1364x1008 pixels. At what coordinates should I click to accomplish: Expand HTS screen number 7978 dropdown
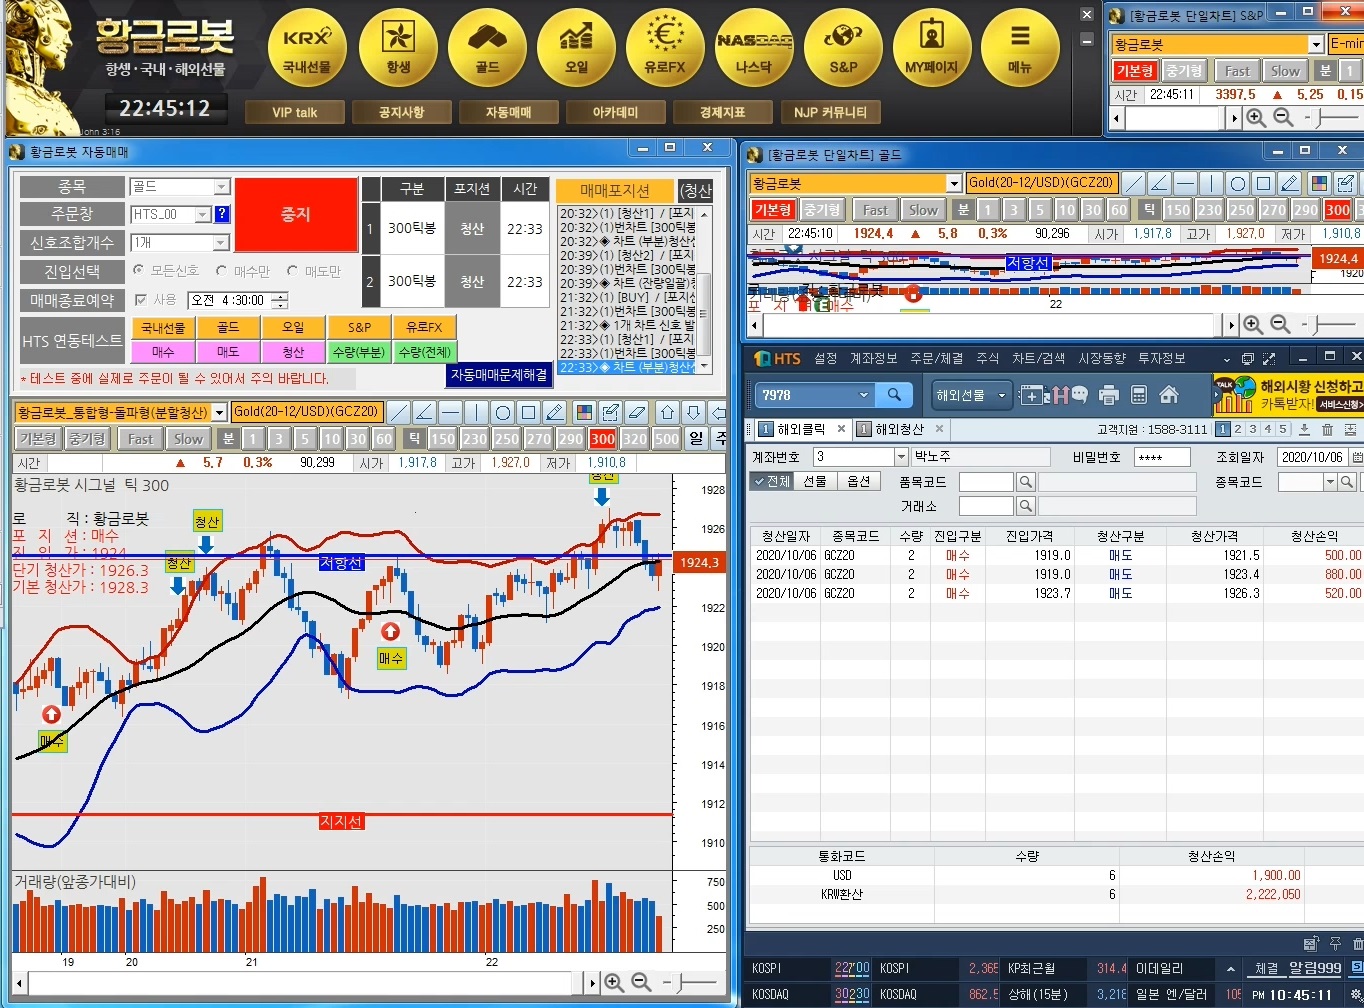pyautogui.click(x=864, y=395)
